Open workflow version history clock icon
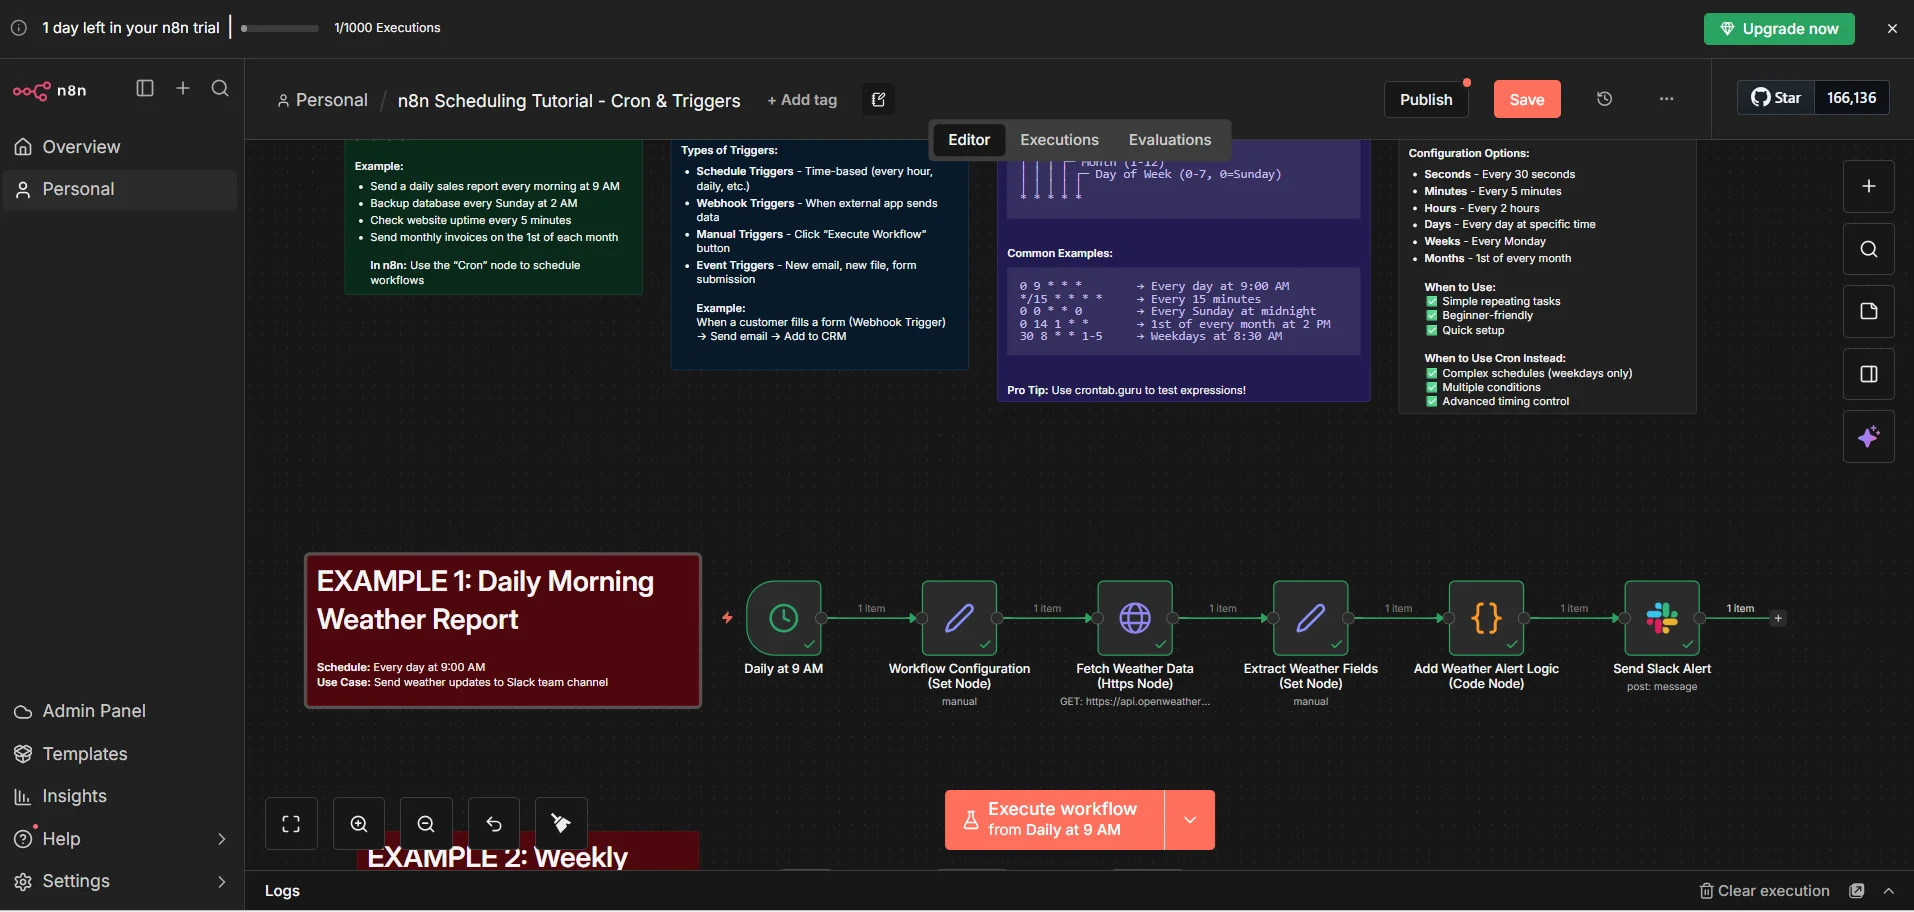The image size is (1914, 912). click(x=1604, y=98)
